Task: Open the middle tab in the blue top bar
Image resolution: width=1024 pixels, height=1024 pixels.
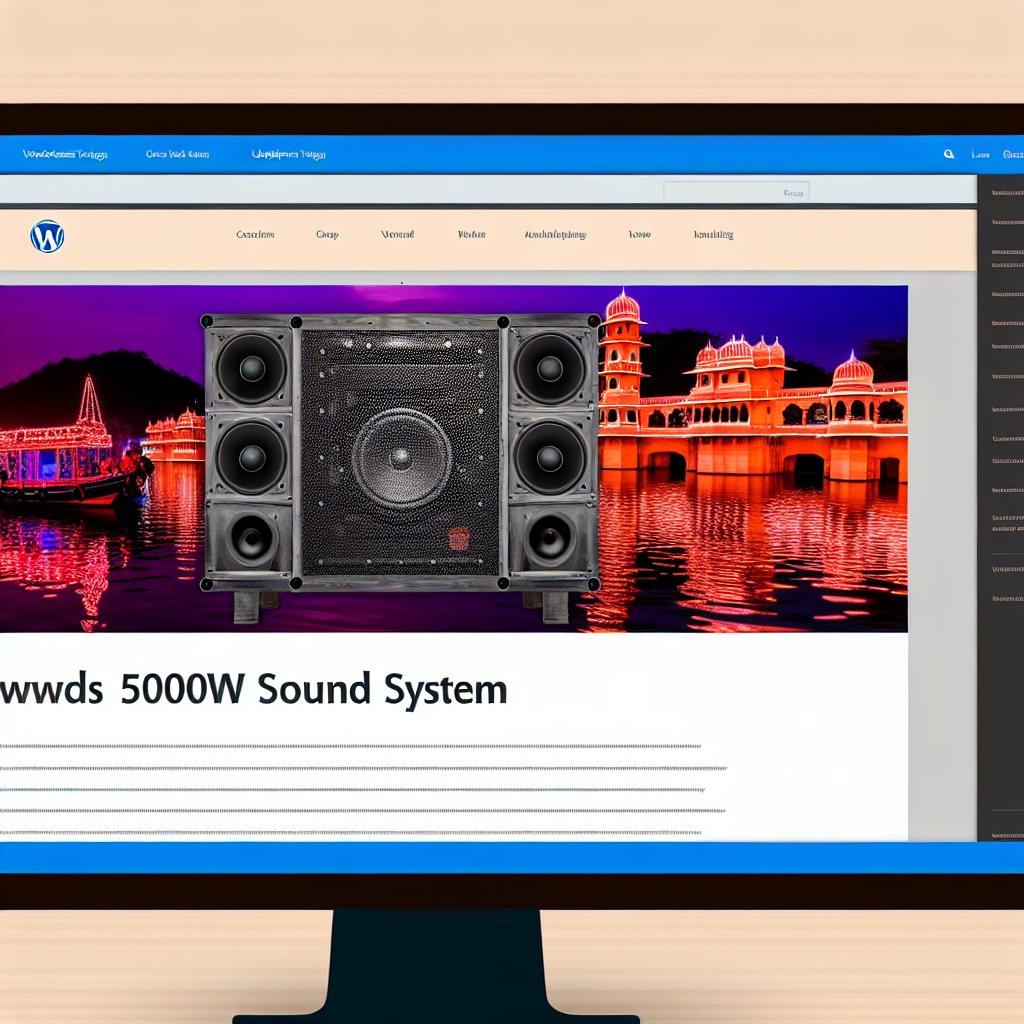Action: coord(177,155)
